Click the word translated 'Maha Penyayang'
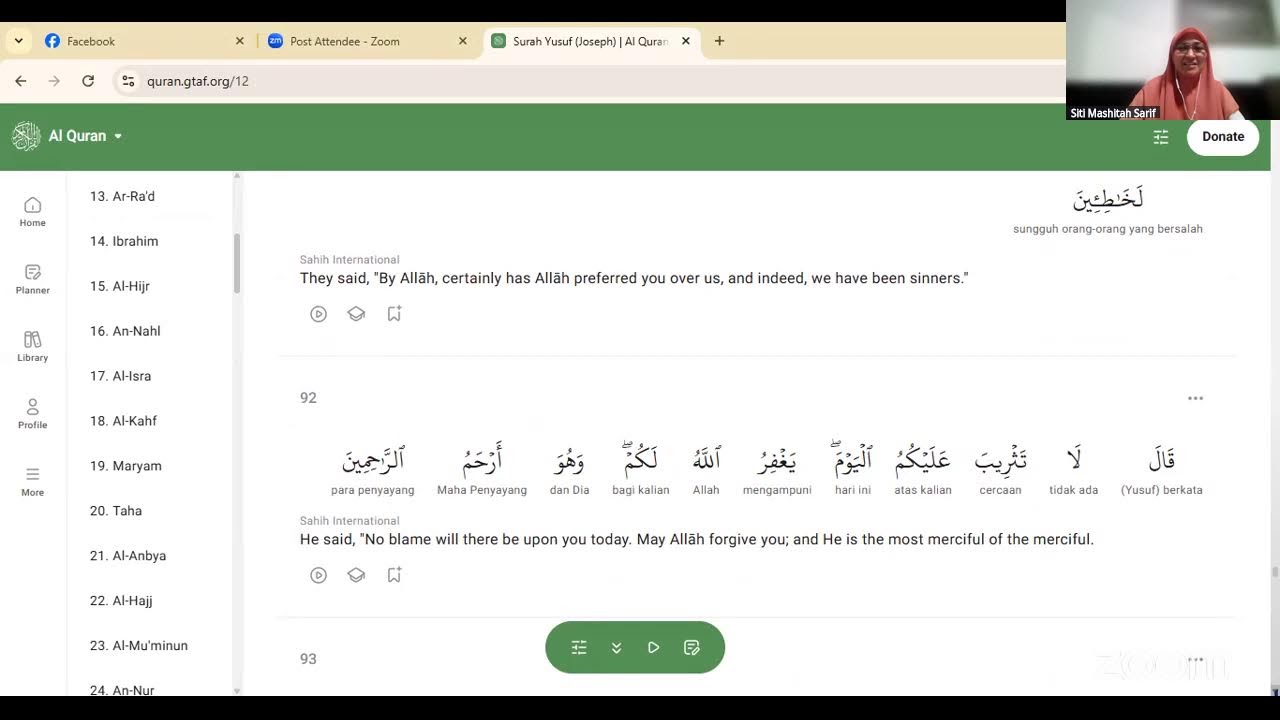The height and width of the screenshot is (720, 1280). coord(482,459)
